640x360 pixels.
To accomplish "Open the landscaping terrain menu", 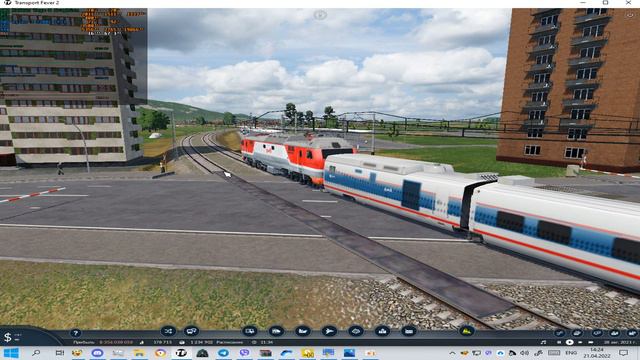I will (356, 331).
